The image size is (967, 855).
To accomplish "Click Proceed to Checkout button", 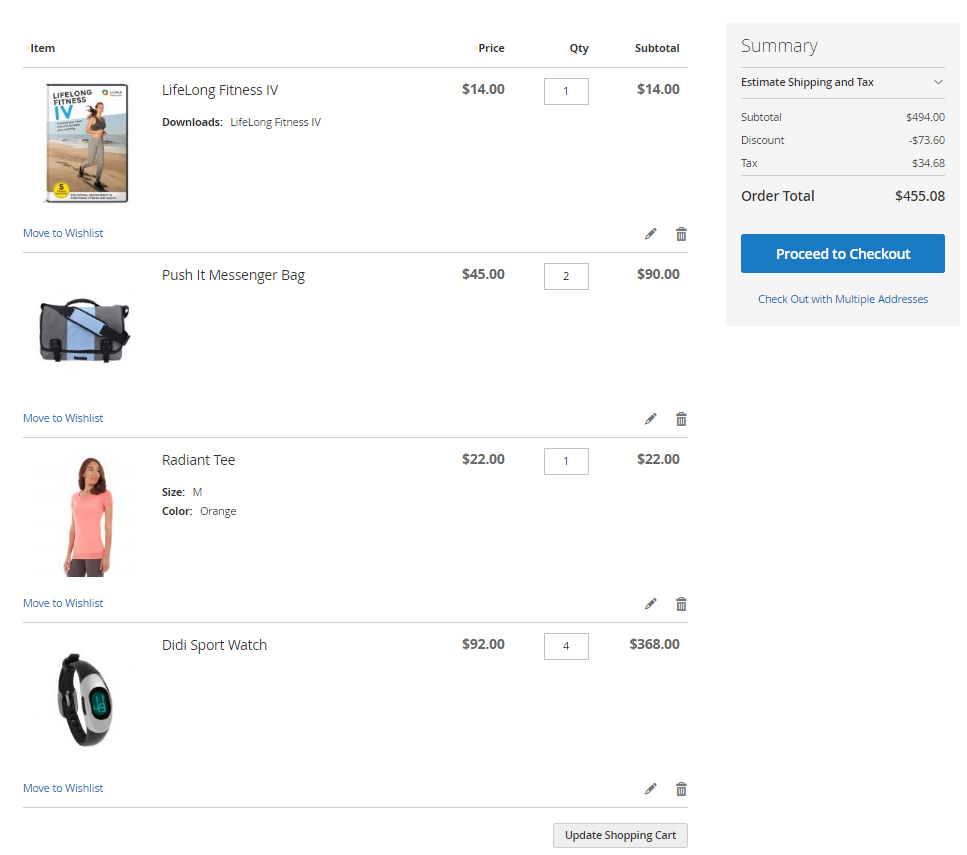I will tap(842, 254).
